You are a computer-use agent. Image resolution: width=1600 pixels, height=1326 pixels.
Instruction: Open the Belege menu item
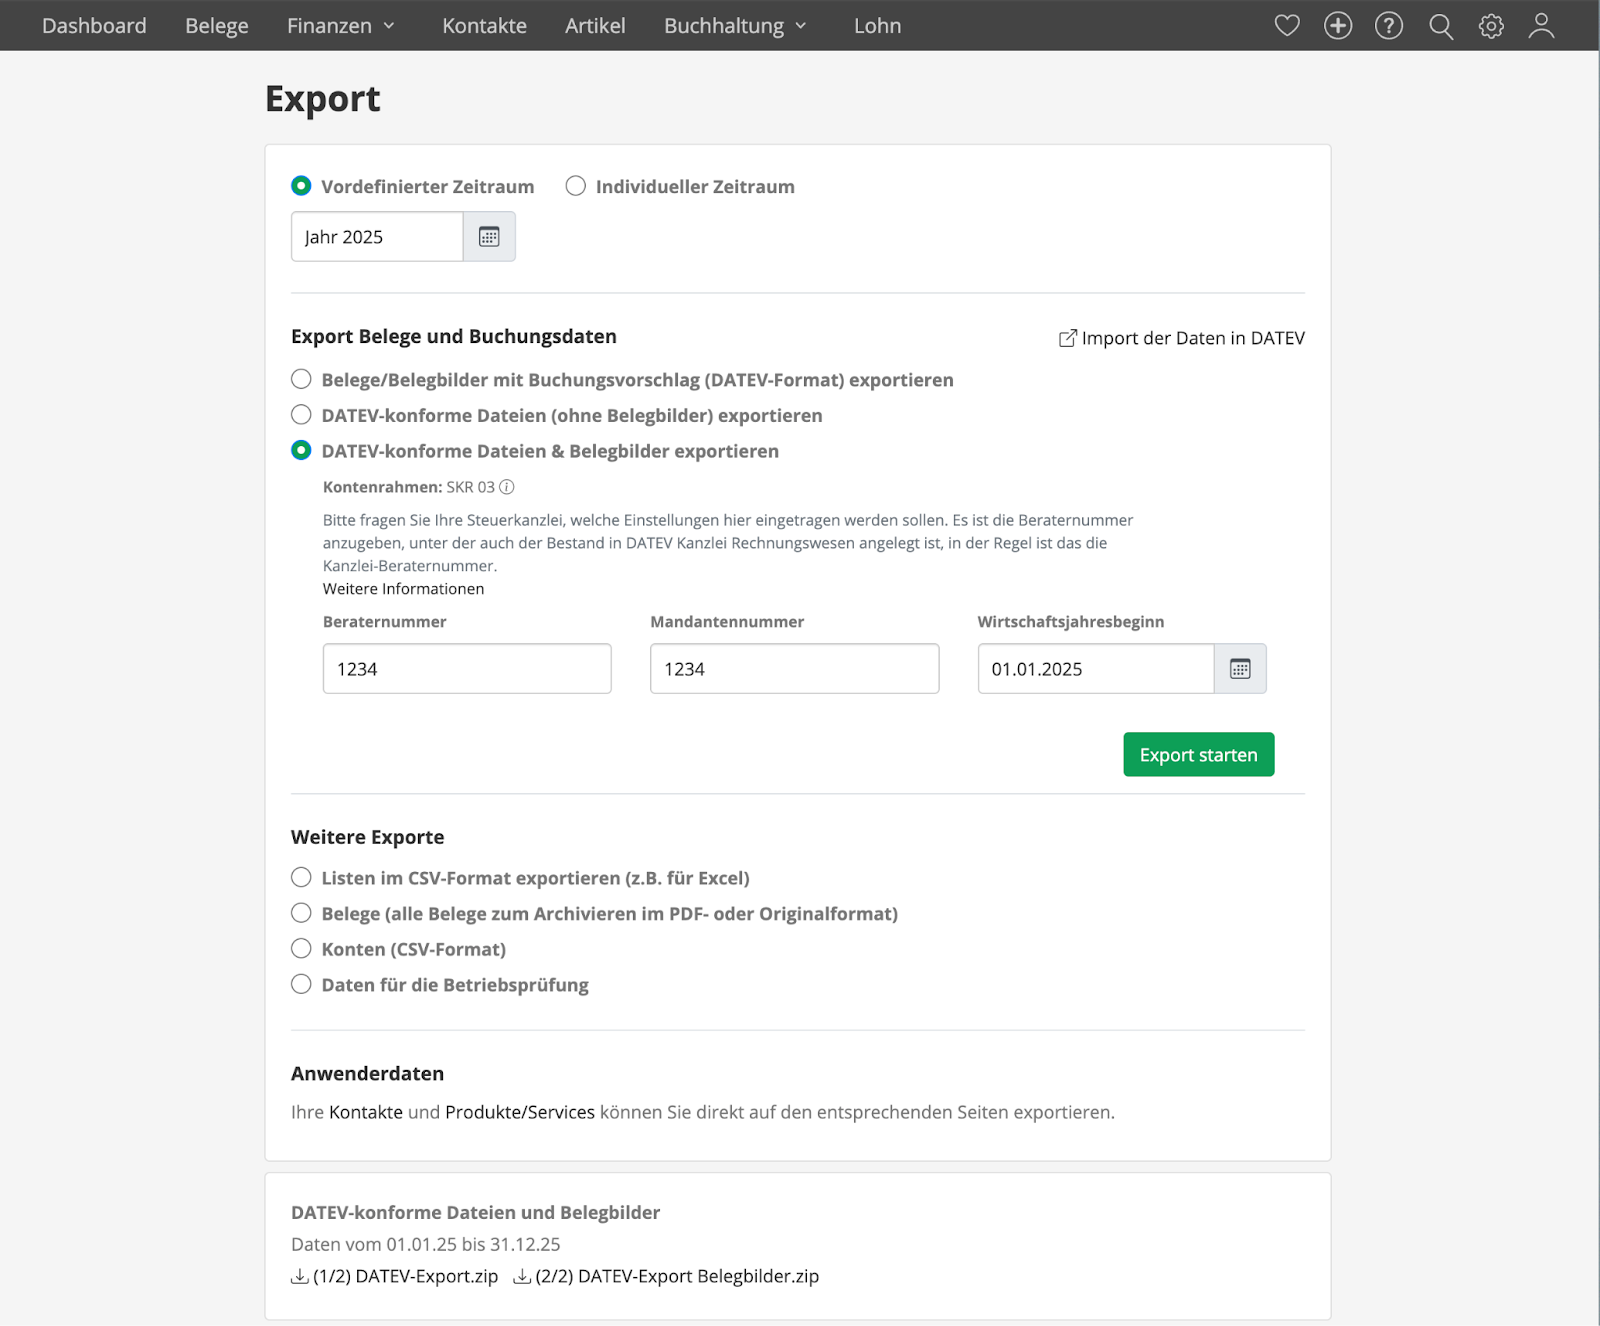point(216,25)
